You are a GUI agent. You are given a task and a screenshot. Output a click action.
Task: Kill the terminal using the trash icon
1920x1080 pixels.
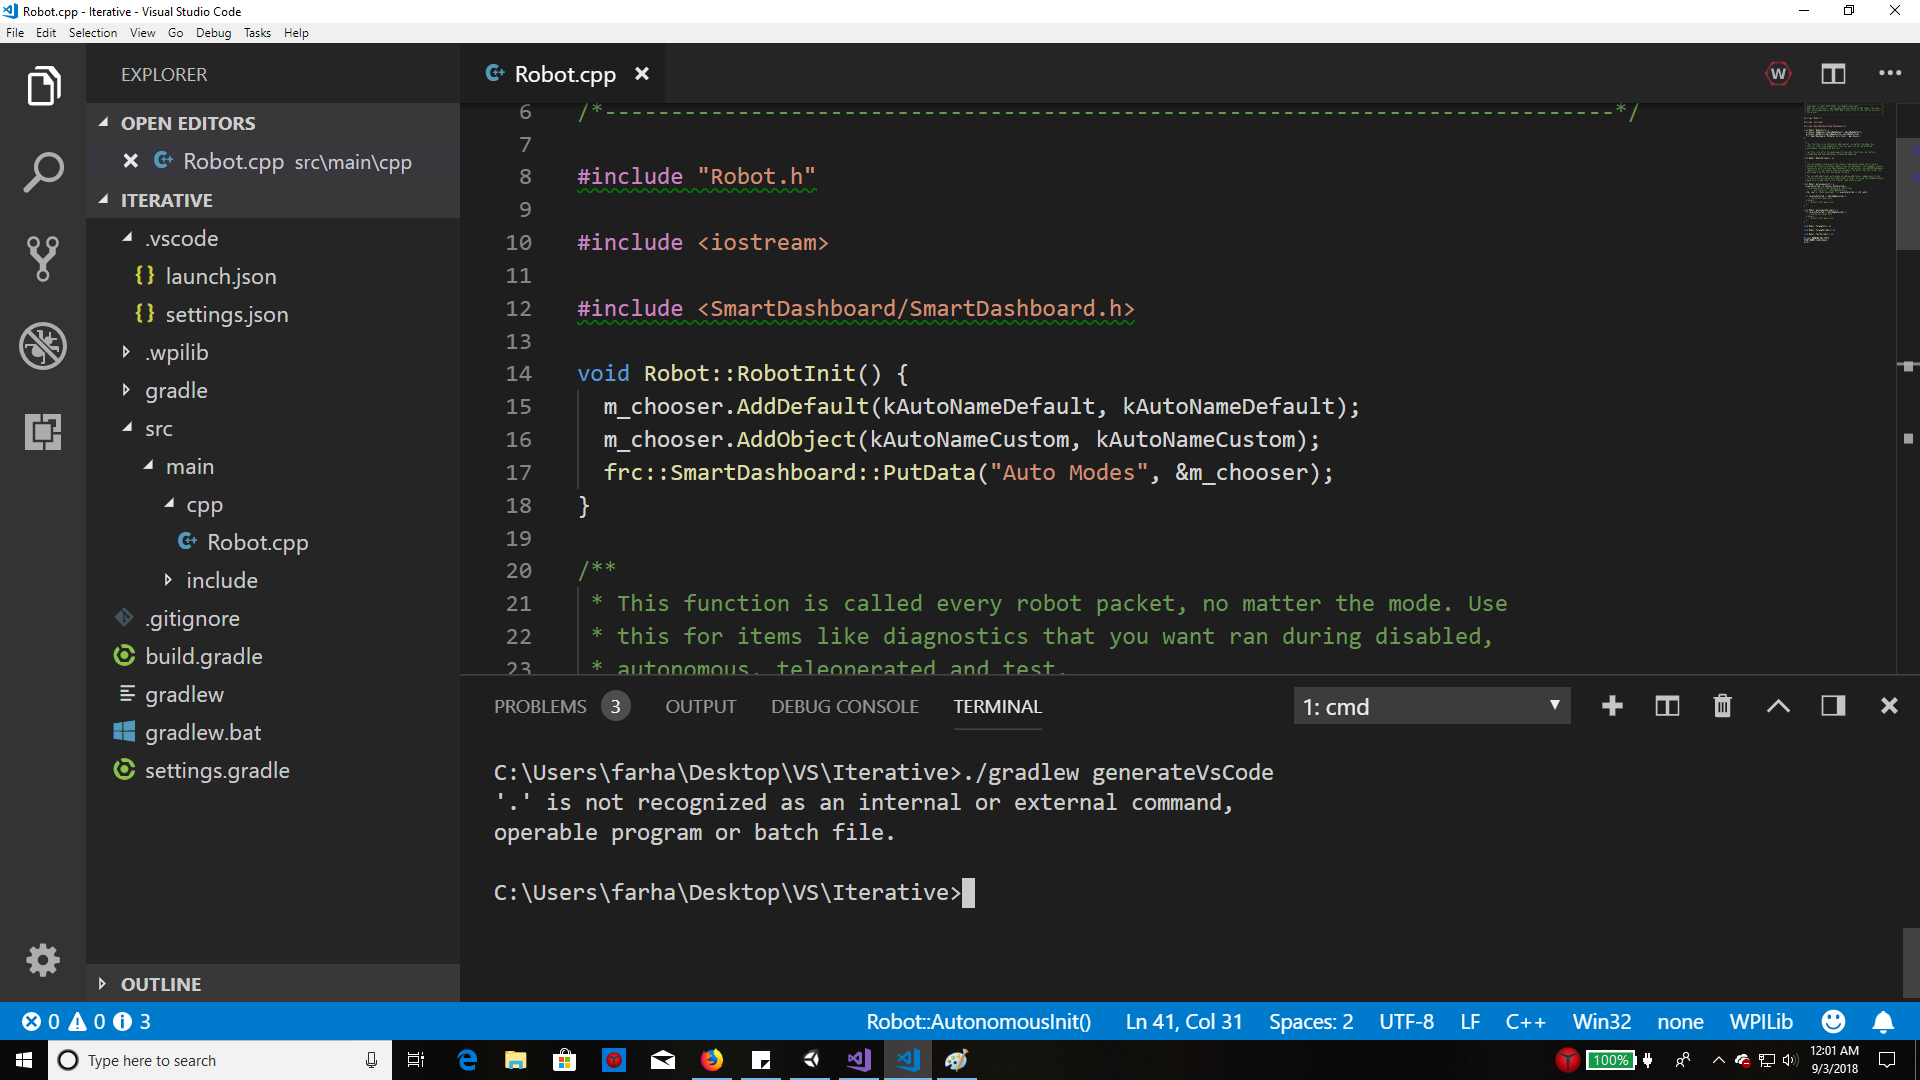pyautogui.click(x=1721, y=705)
